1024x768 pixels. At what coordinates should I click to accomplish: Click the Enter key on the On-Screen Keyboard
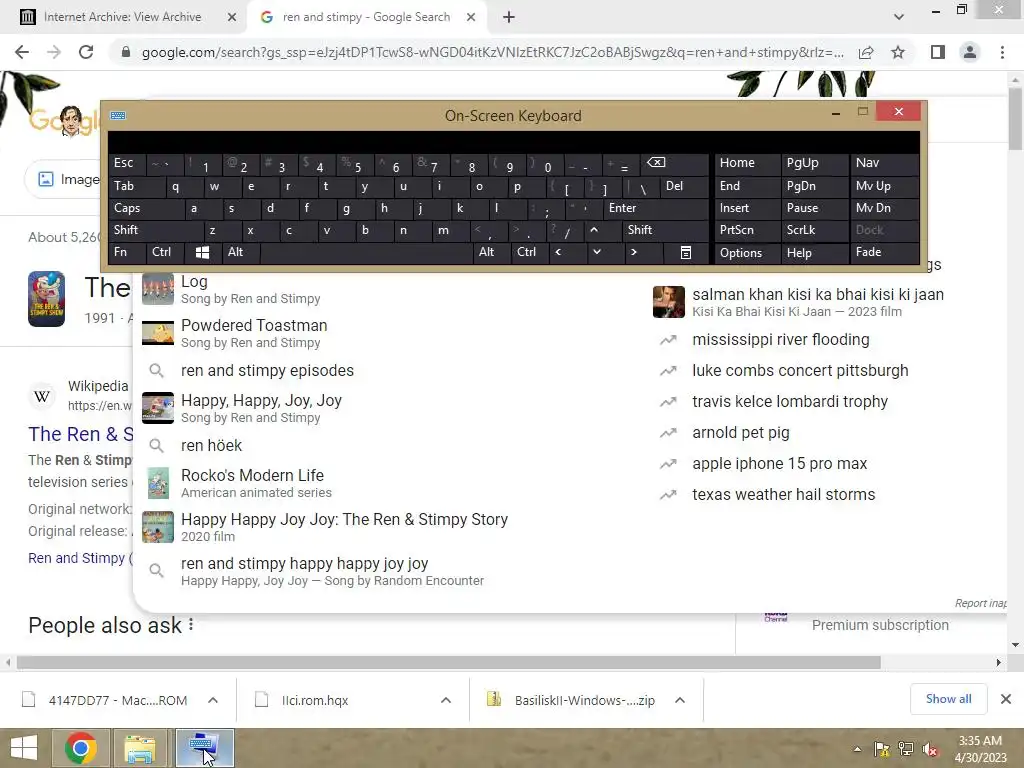click(656, 208)
